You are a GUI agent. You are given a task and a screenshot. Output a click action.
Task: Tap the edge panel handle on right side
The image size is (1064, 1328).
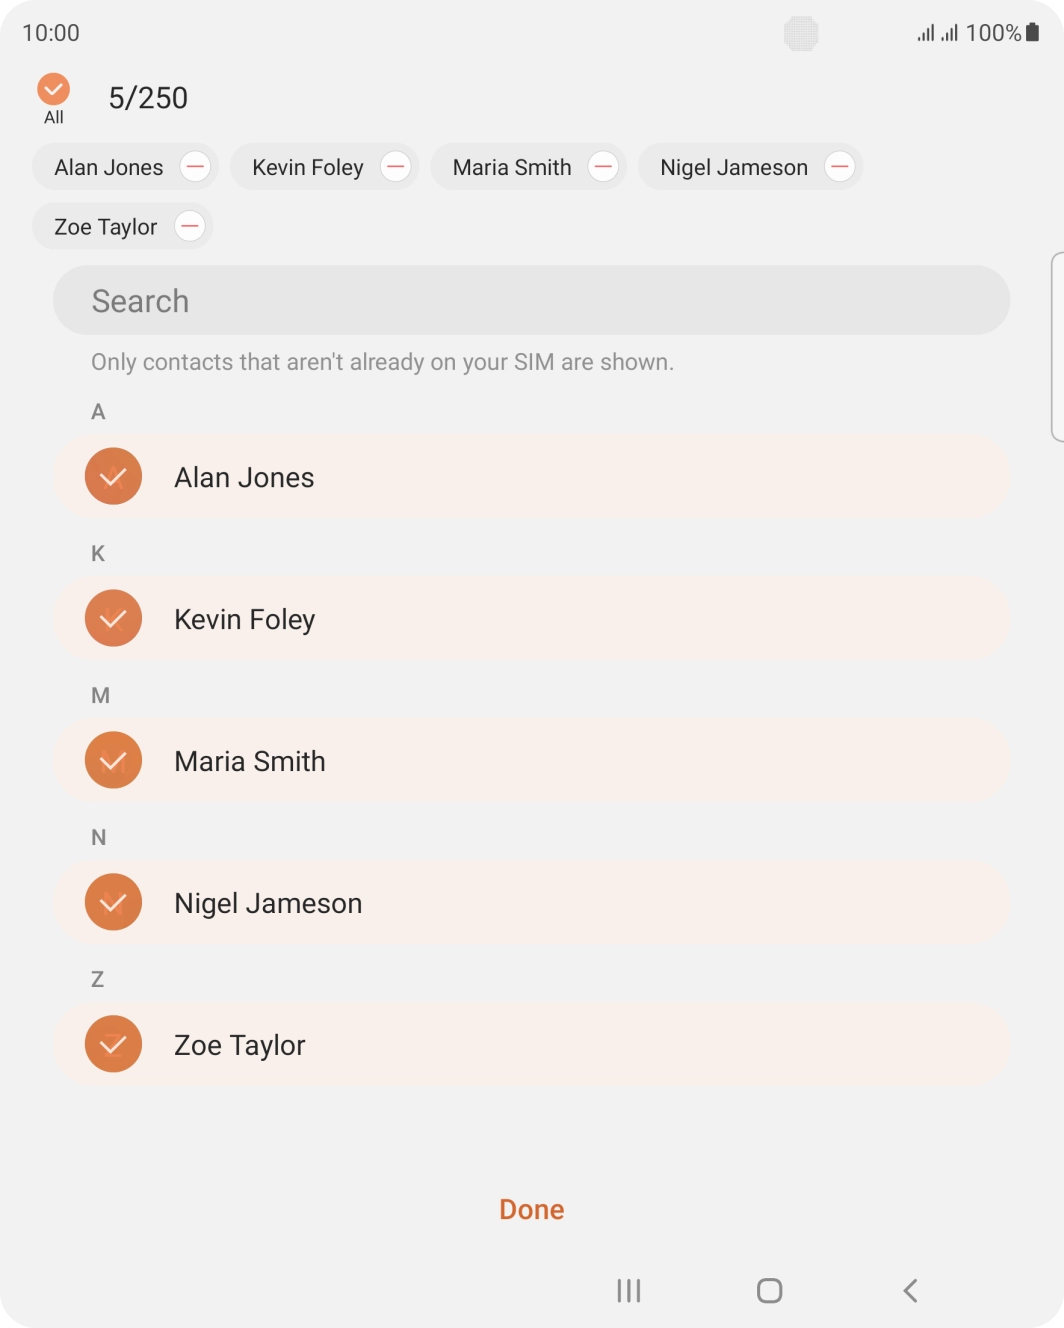tap(1057, 347)
